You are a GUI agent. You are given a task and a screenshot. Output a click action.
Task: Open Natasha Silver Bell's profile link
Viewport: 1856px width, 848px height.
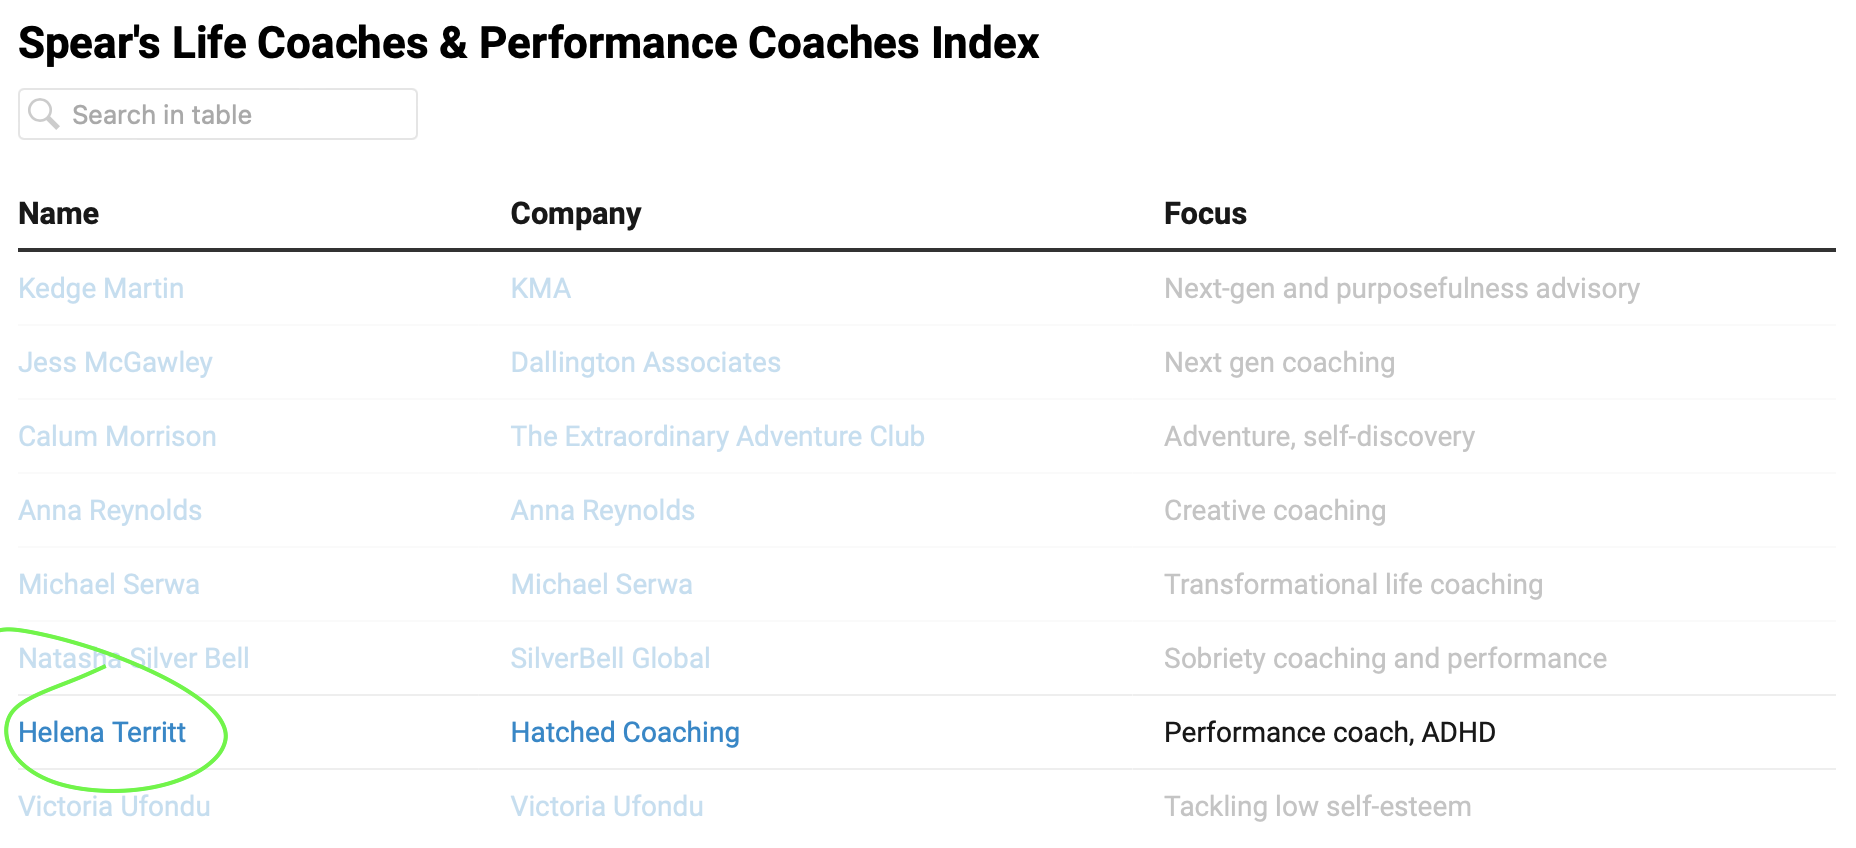[134, 659]
